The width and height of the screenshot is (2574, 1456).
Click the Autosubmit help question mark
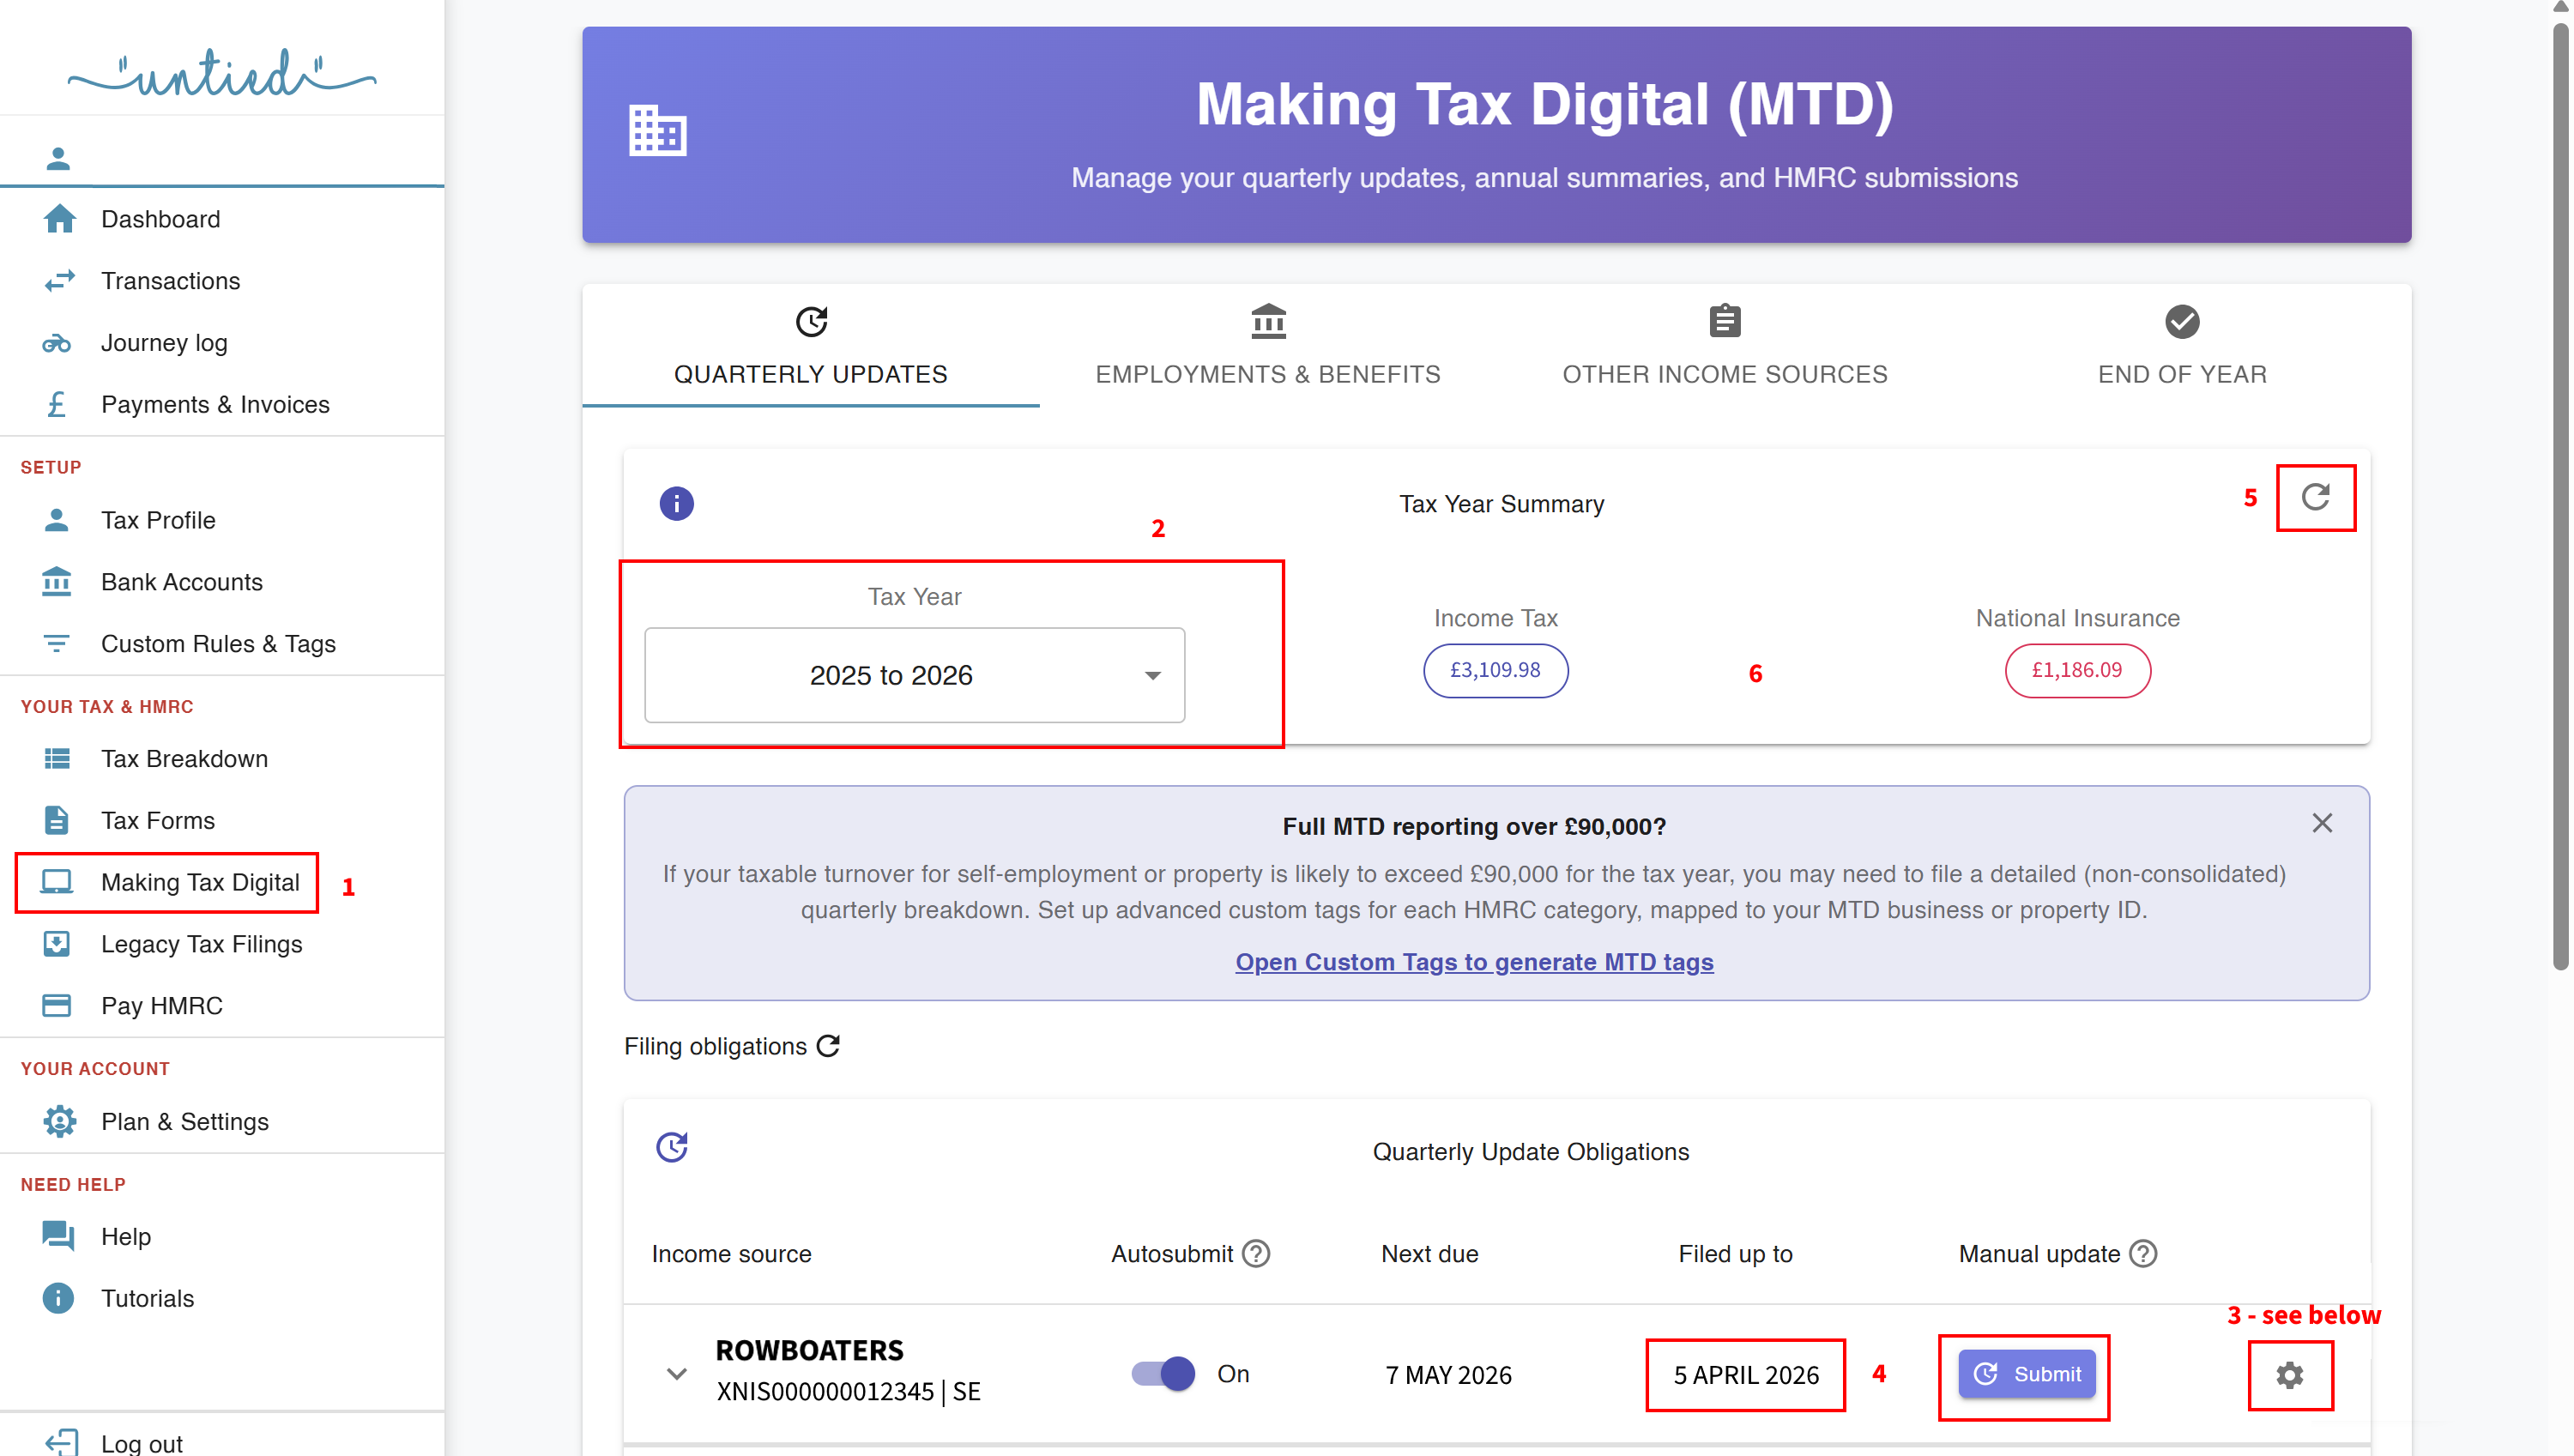click(x=1256, y=1254)
